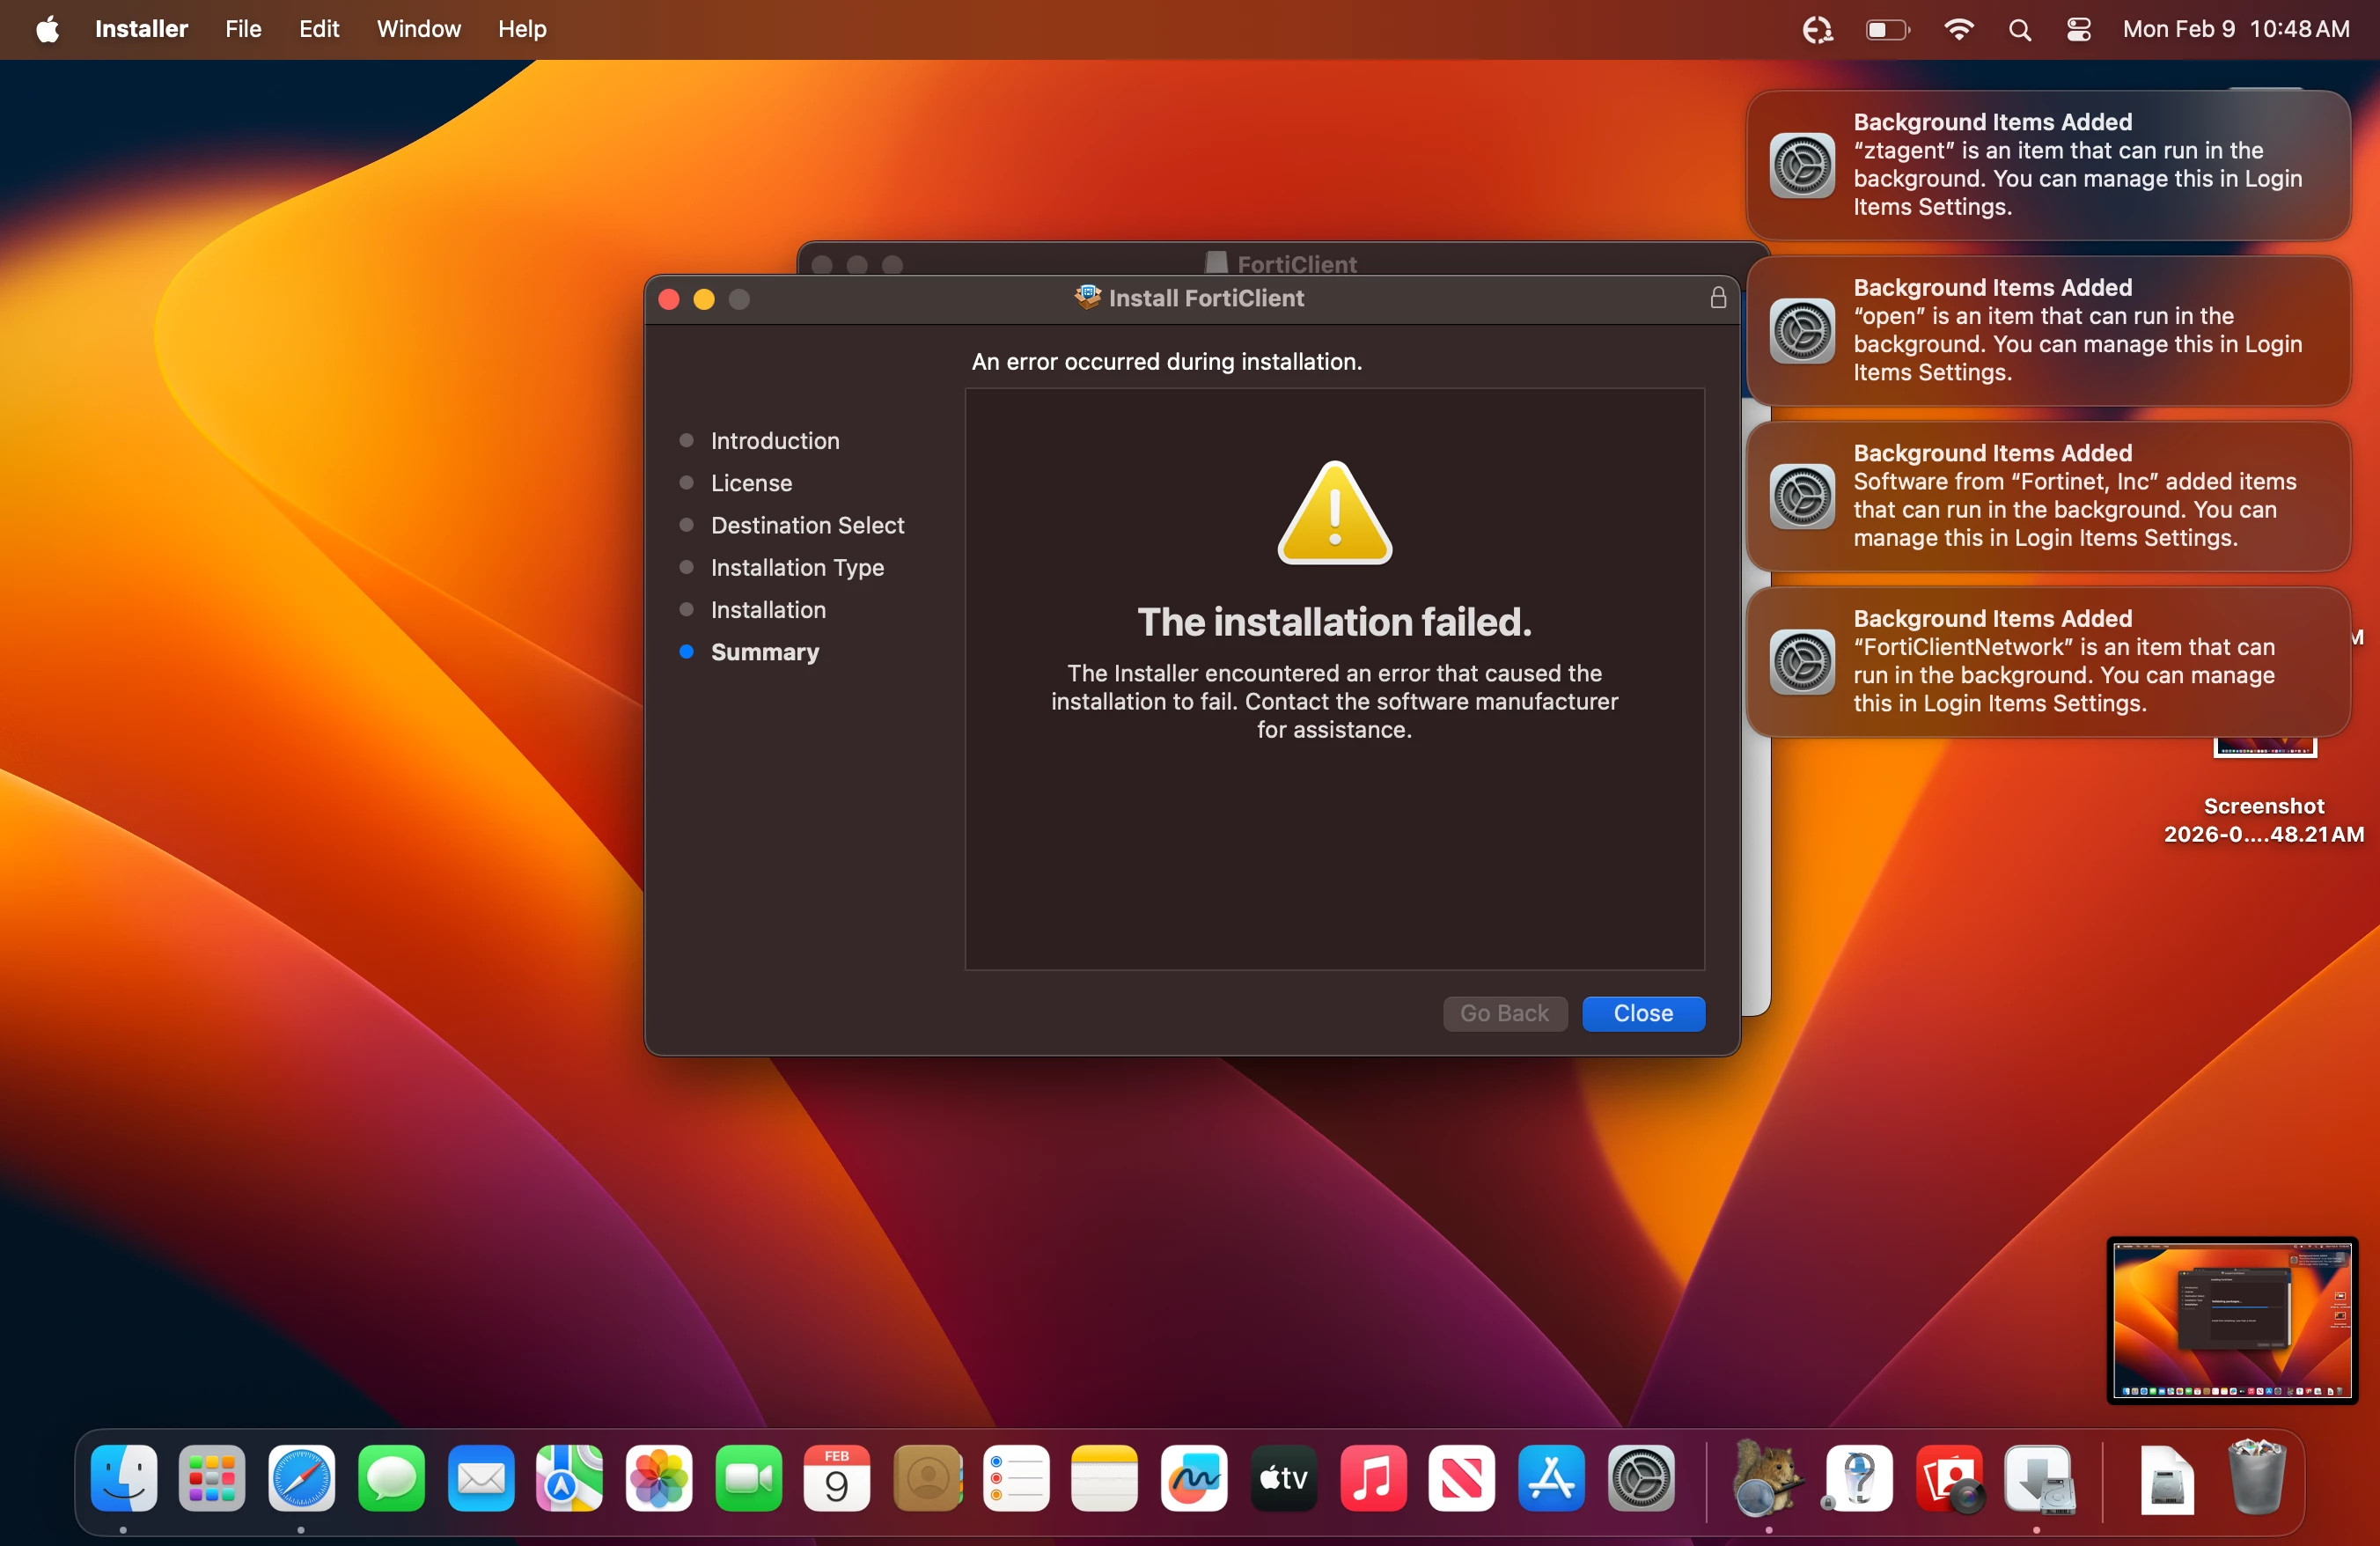Click "The installation failed." heading
2380x1546 pixels.
click(1334, 622)
